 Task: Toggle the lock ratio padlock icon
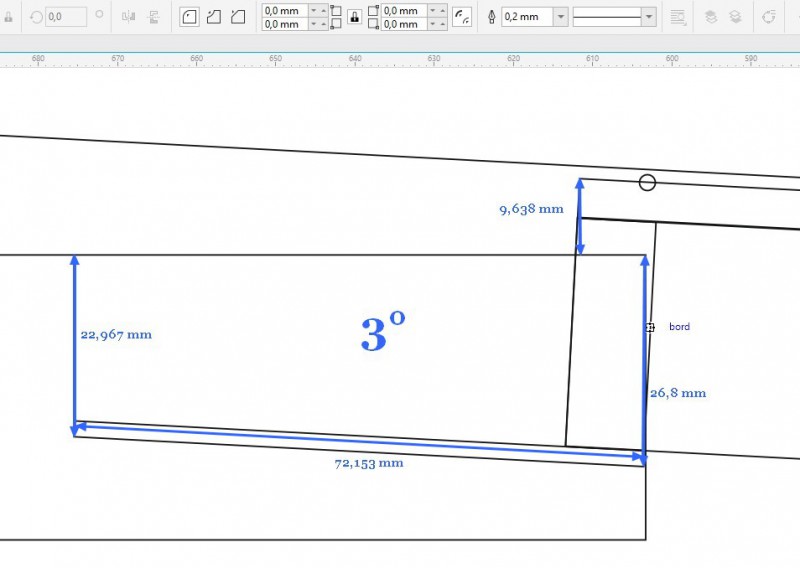tap(9, 17)
